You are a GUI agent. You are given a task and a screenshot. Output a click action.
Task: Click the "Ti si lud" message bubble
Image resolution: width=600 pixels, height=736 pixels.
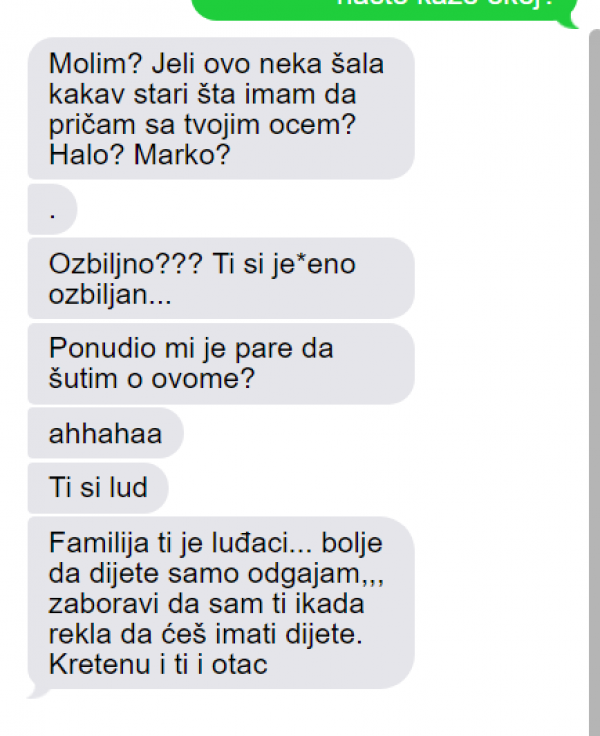click(98, 487)
